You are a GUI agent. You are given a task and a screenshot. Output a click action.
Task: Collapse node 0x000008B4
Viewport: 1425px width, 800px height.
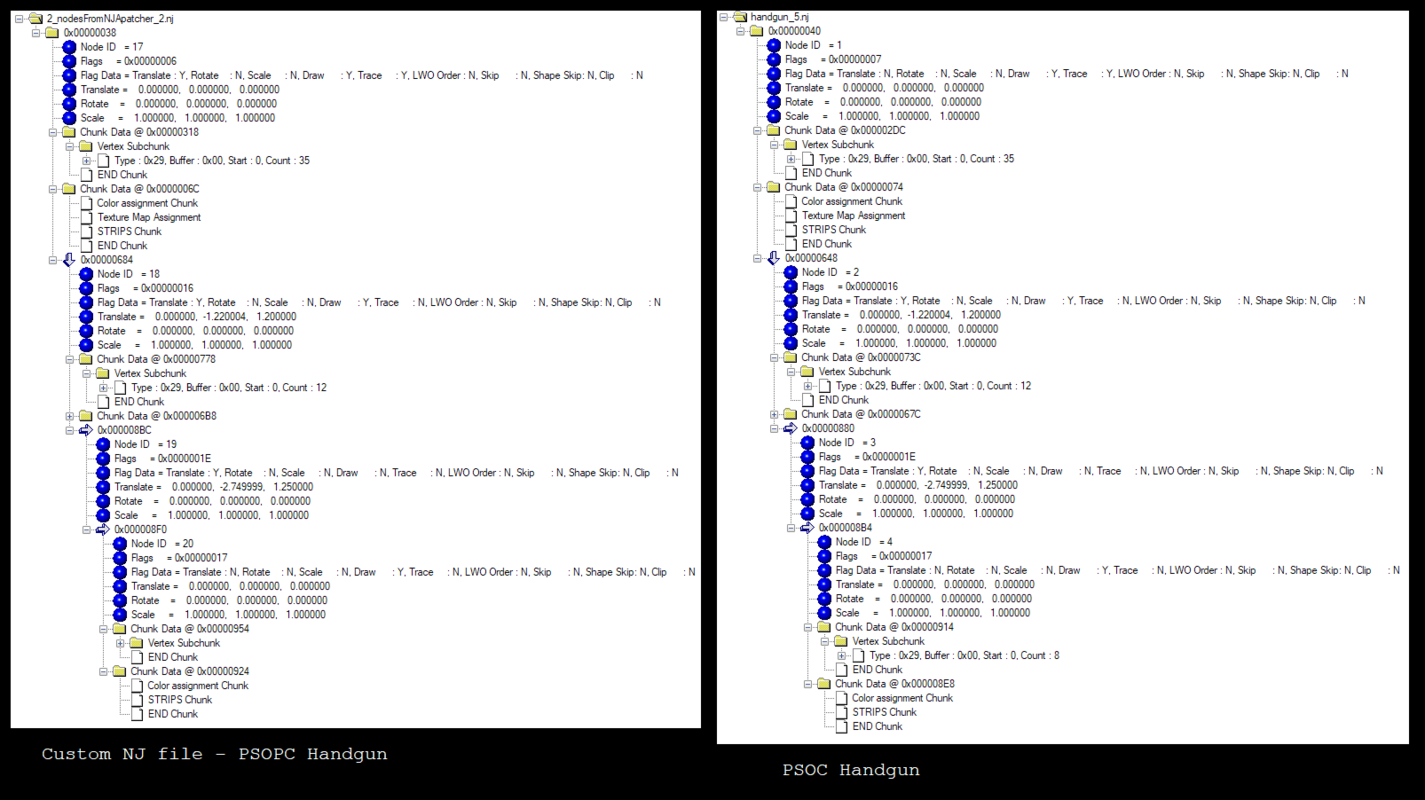coord(791,527)
